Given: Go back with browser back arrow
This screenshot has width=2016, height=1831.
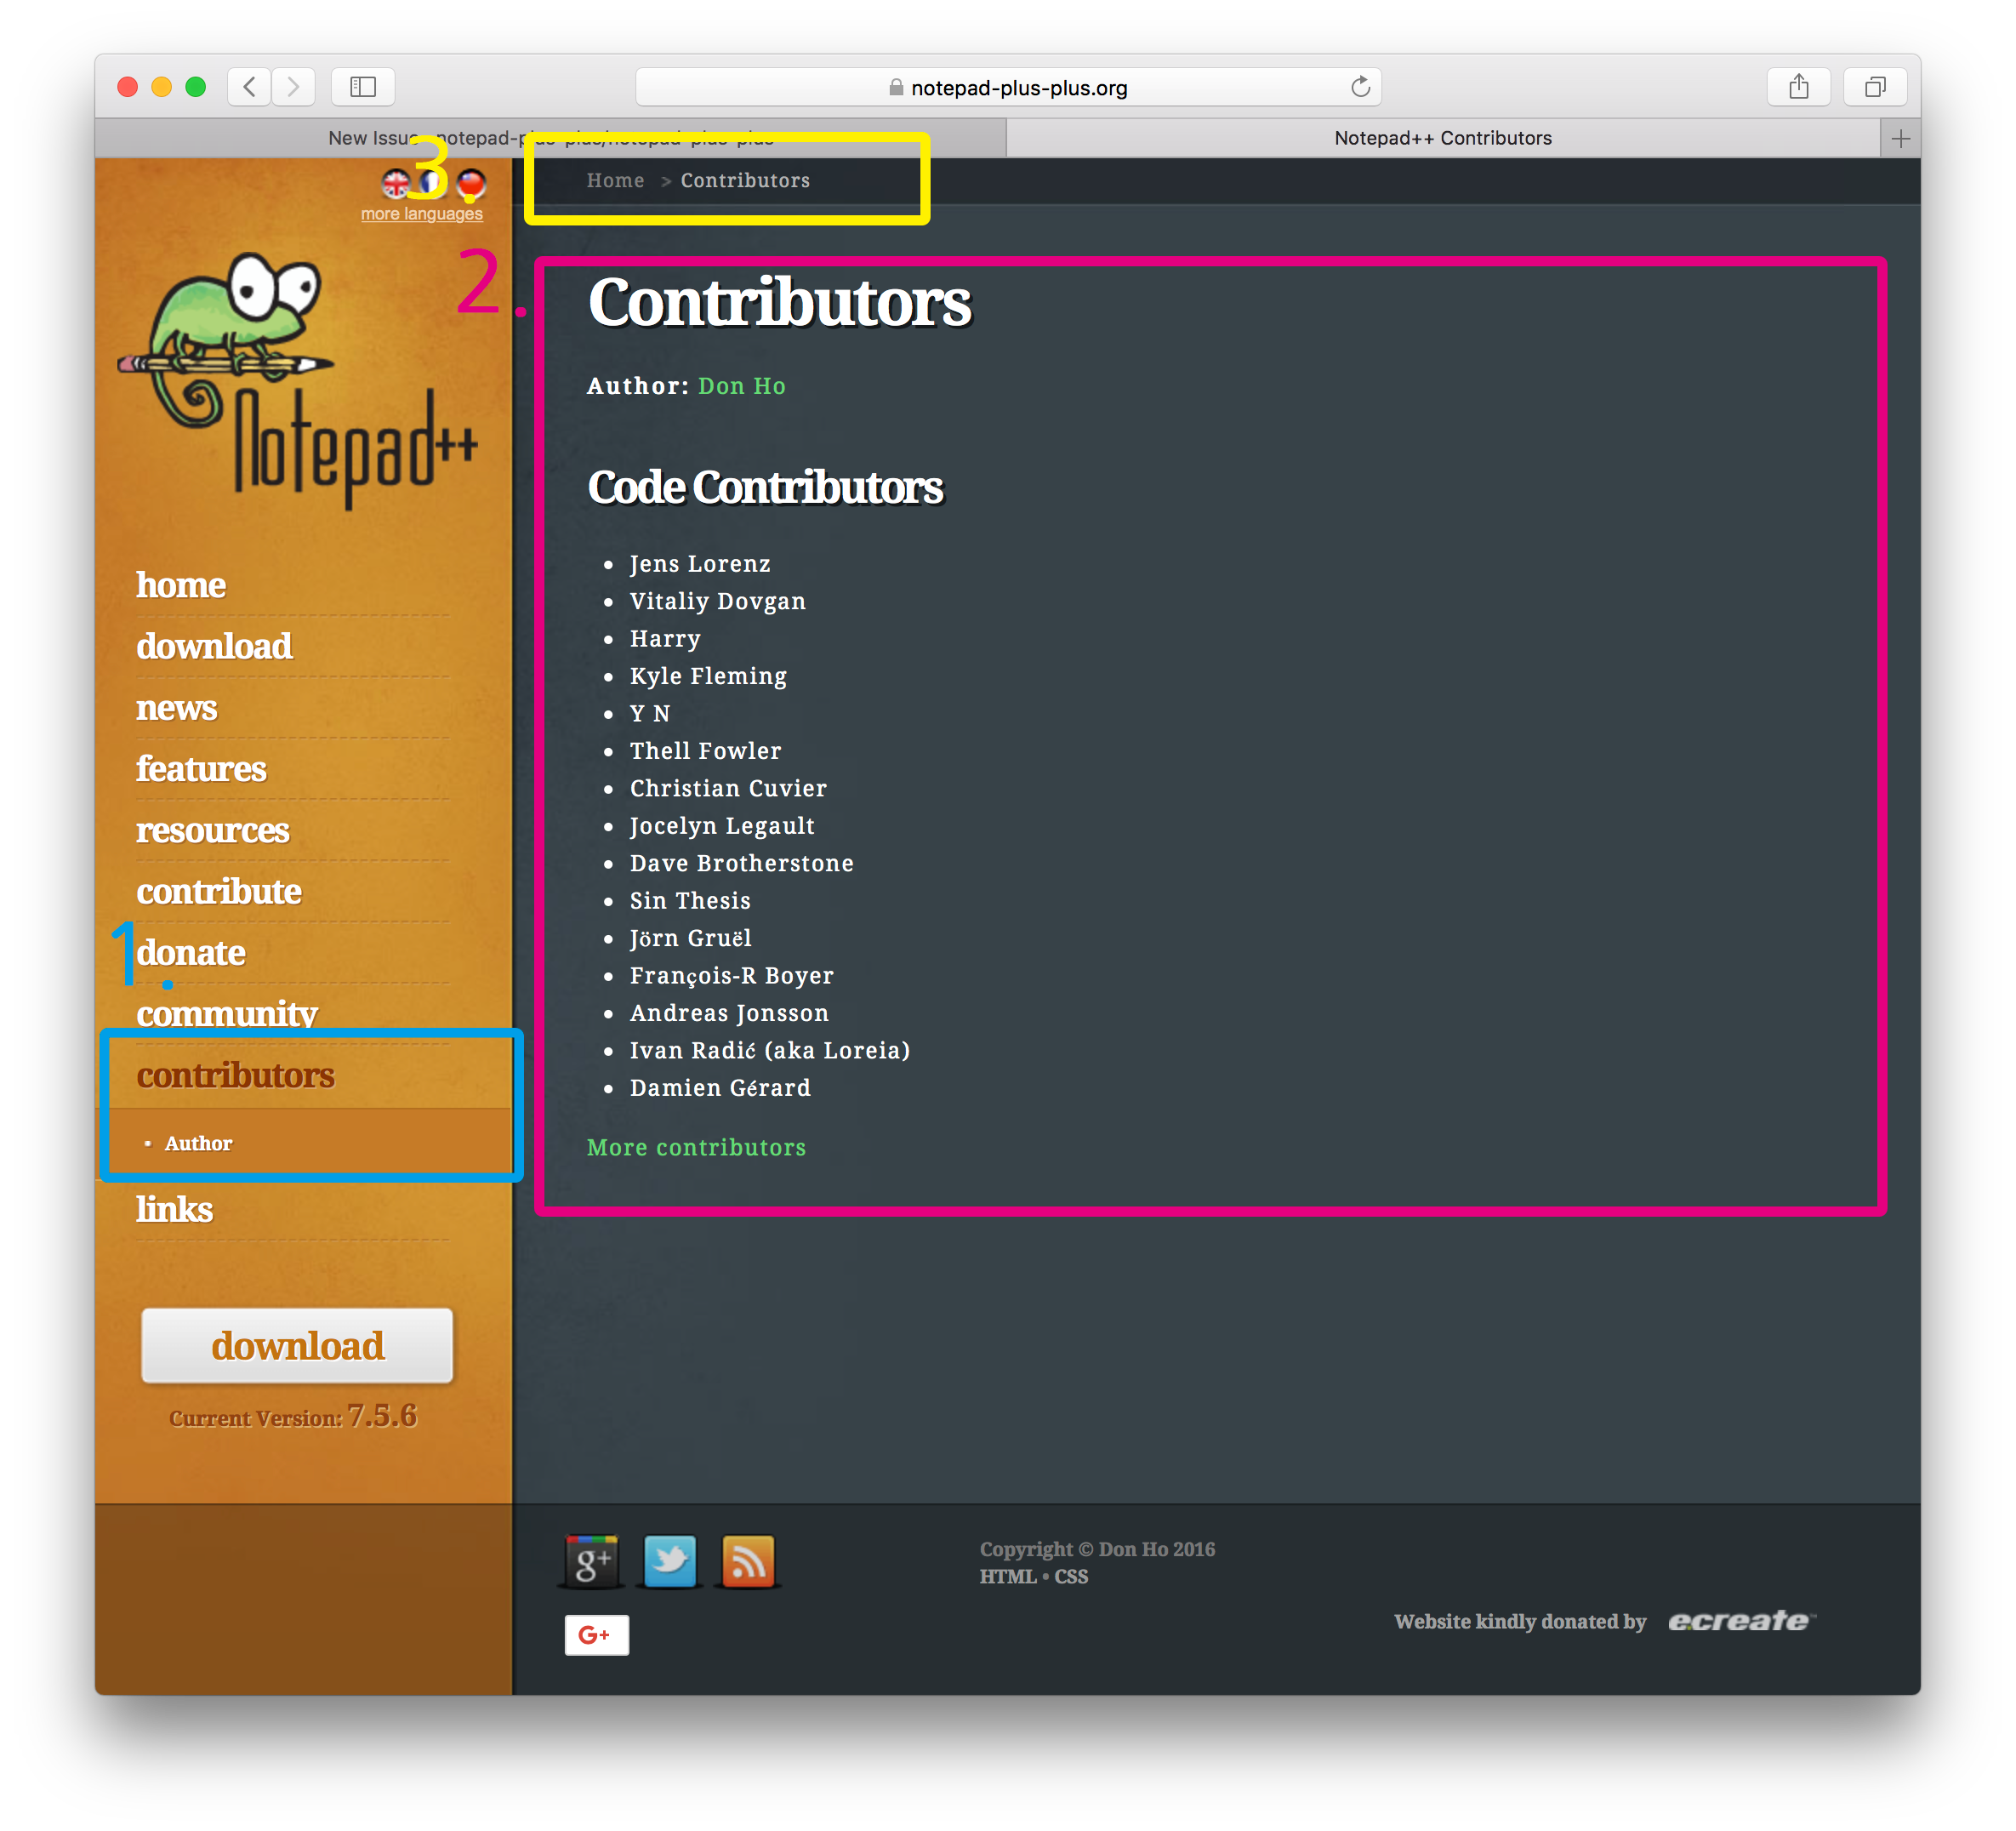Looking at the screenshot, I should tap(250, 87).
